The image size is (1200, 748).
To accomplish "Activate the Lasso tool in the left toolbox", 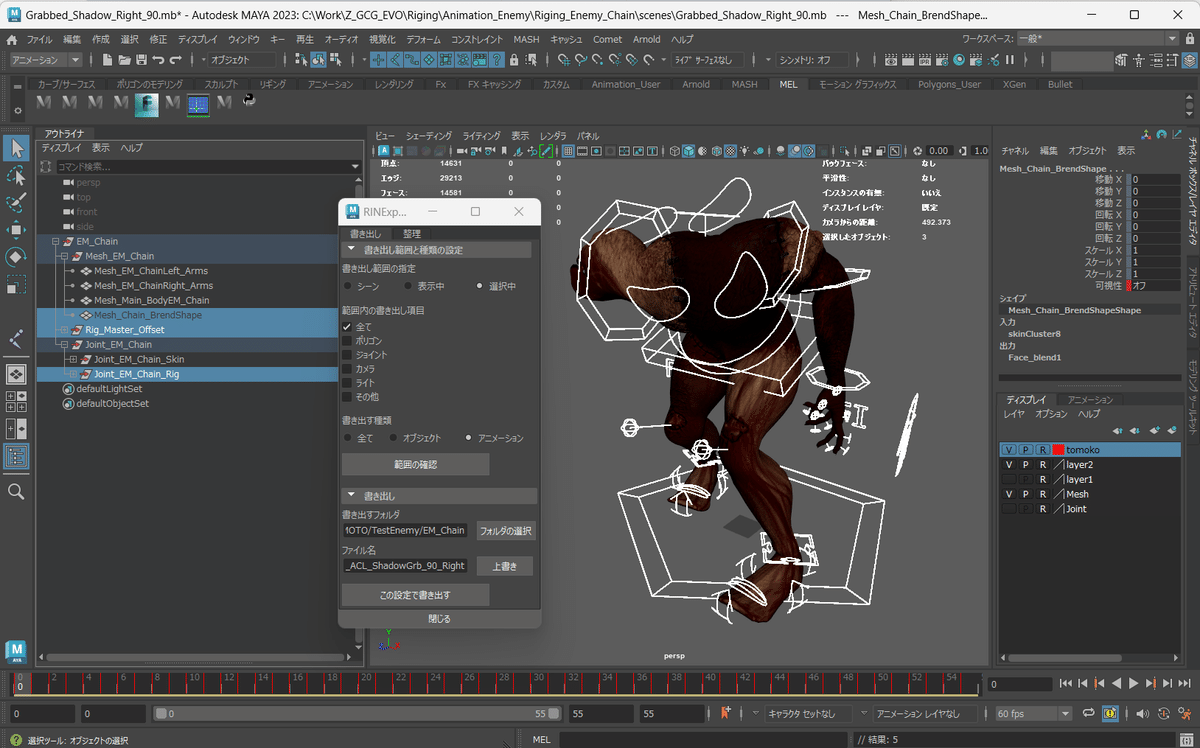I will click(14, 175).
